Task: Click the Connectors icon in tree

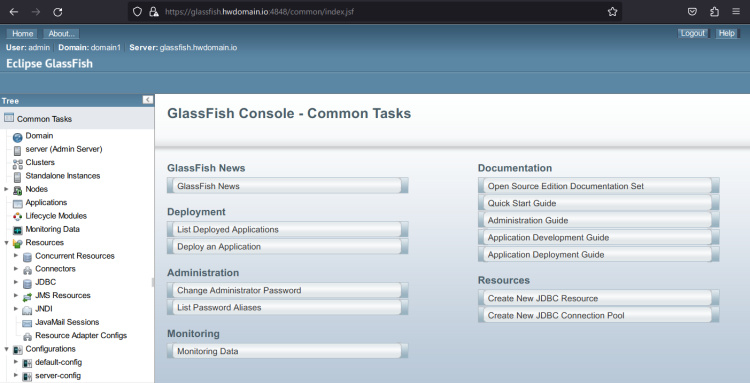Action: coord(27,271)
